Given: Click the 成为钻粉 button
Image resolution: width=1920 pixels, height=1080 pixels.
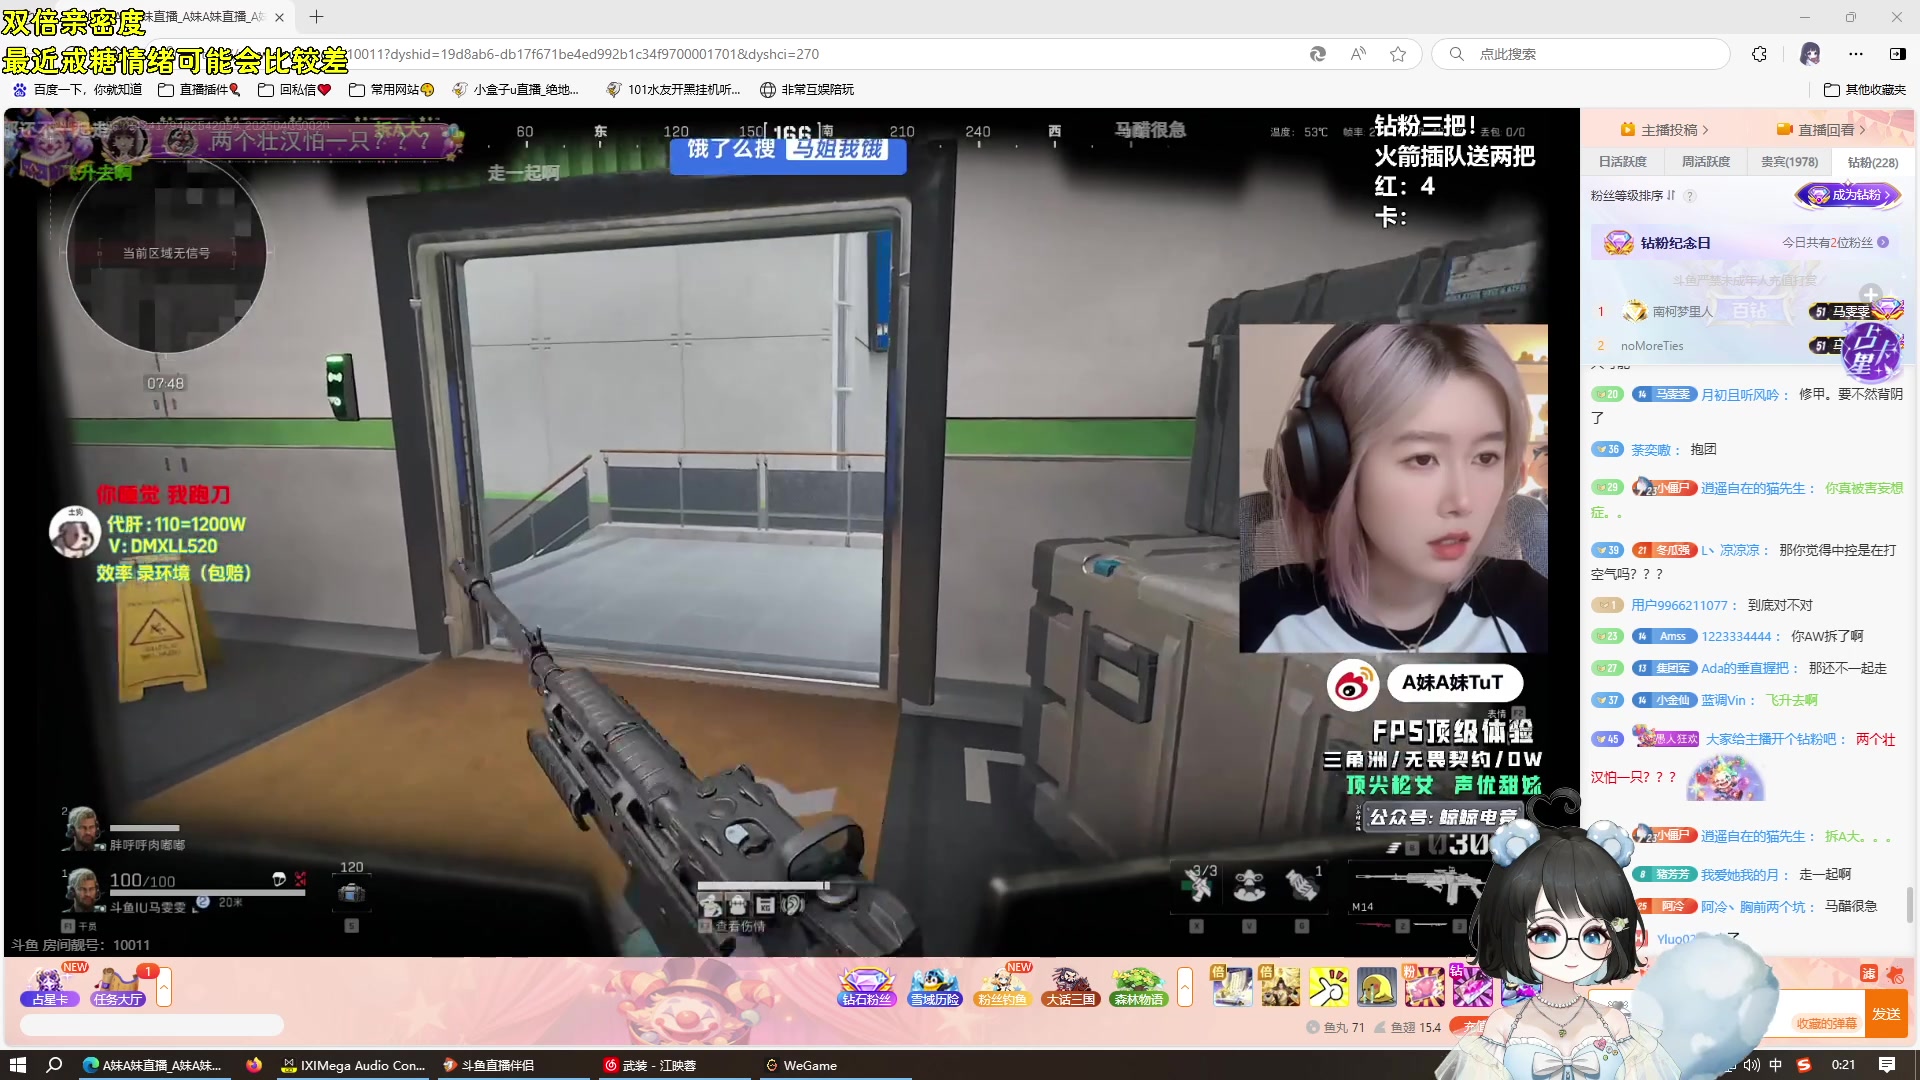Looking at the screenshot, I should point(1849,196).
